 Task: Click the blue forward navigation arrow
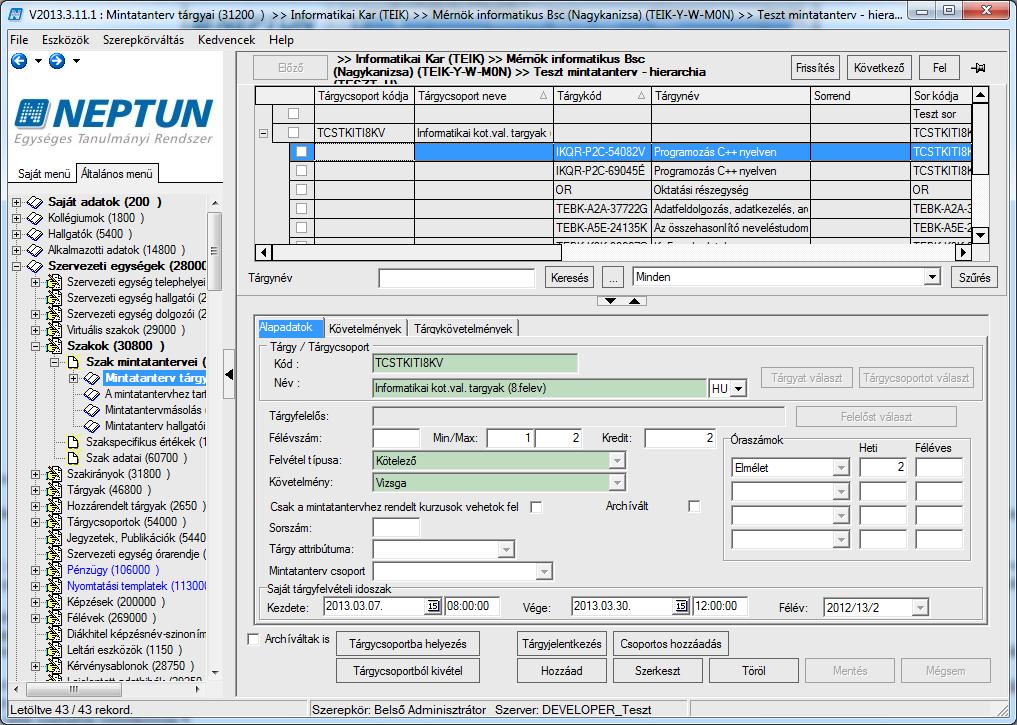[x=57, y=61]
